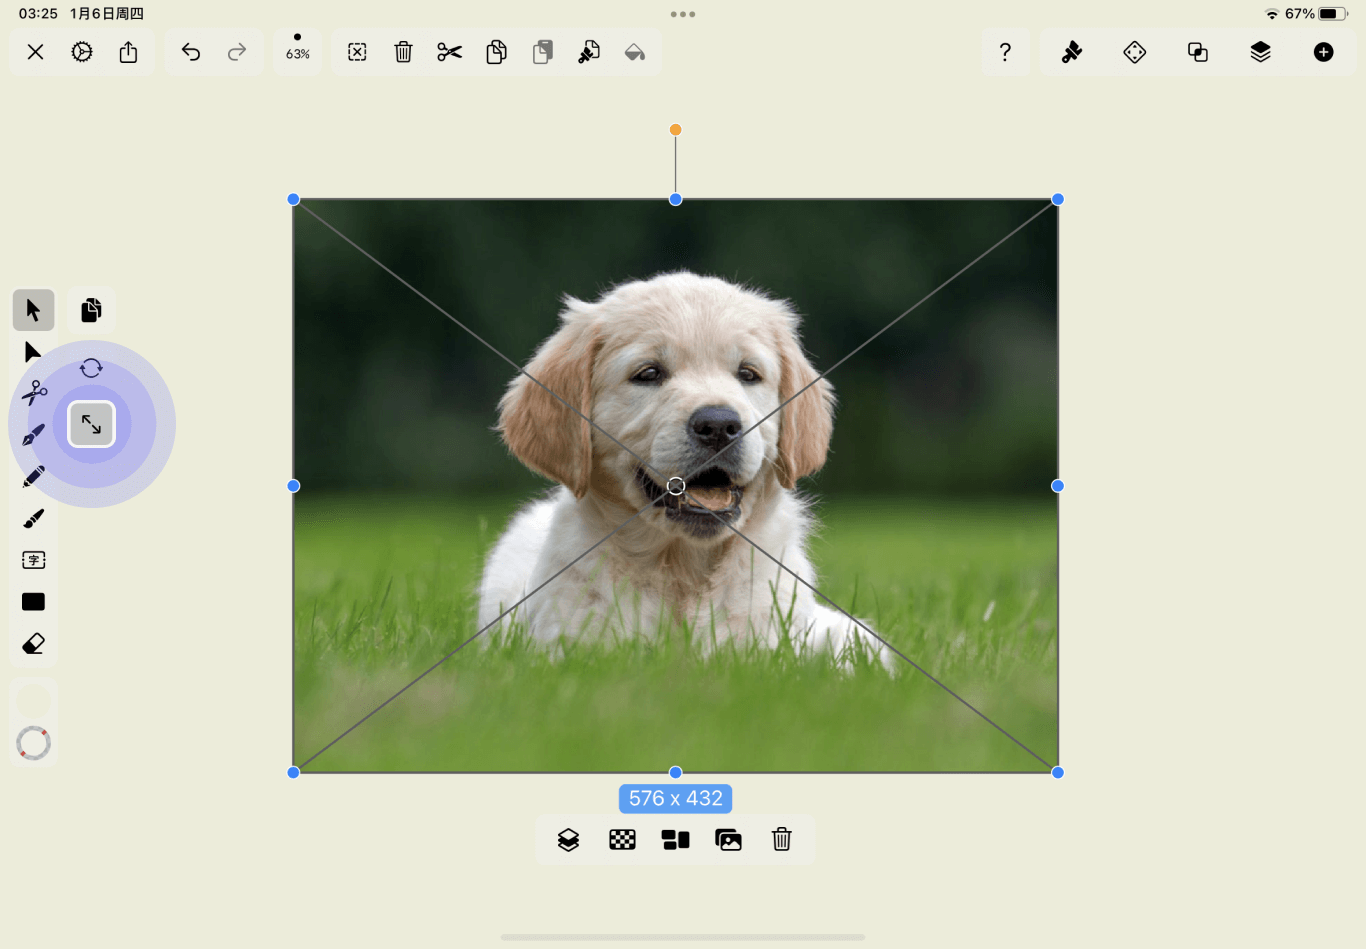Screen dimensions: 1366x949
Task: Tap the rotate mode icon in radial menu
Action: click(91, 368)
